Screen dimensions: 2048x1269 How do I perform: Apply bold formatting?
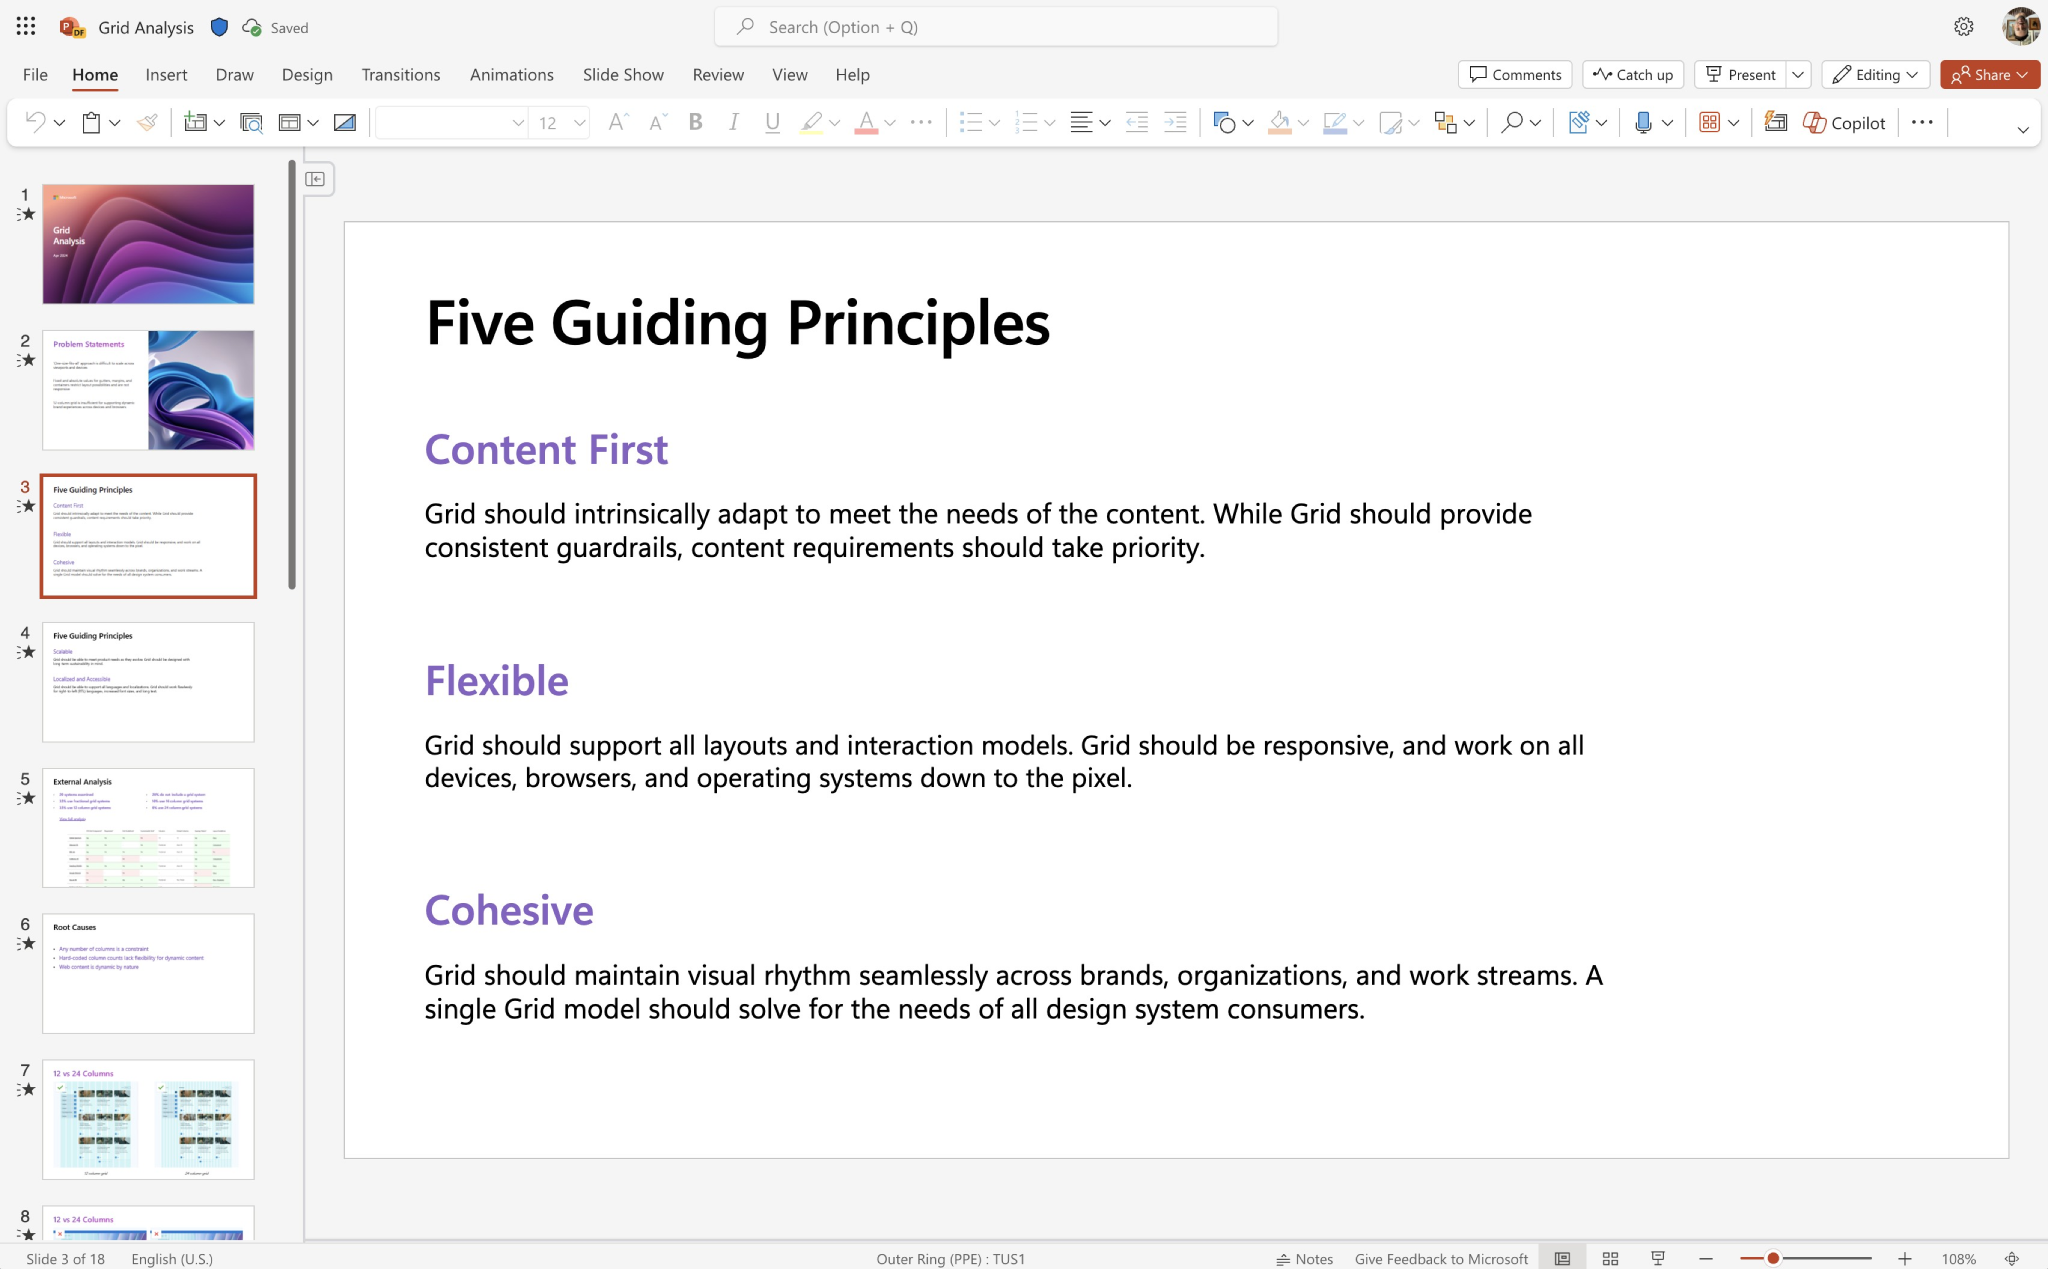tap(694, 122)
